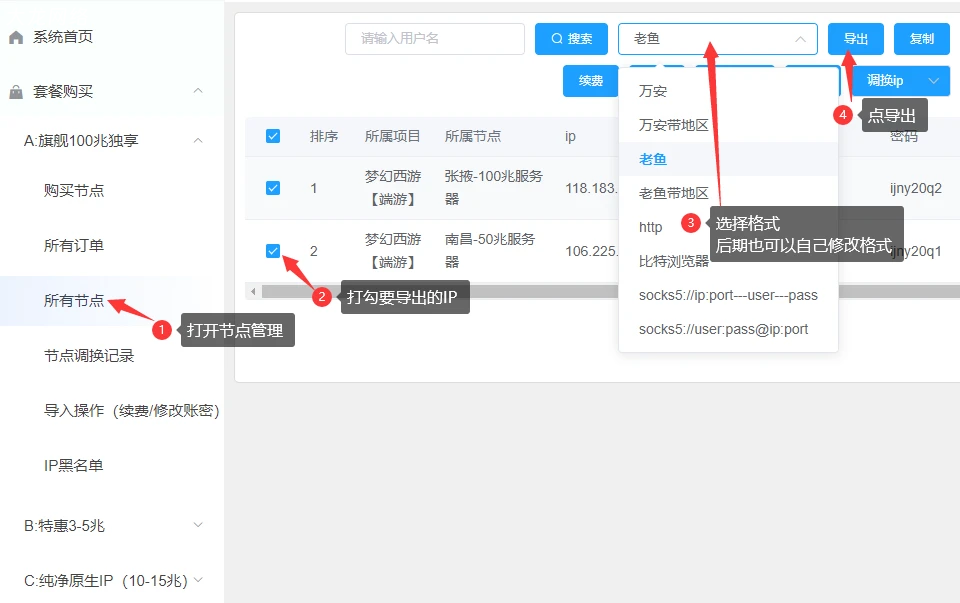960x603 pixels.
Task: Toggle the select-all checkbox in table header
Action: click(x=273, y=136)
